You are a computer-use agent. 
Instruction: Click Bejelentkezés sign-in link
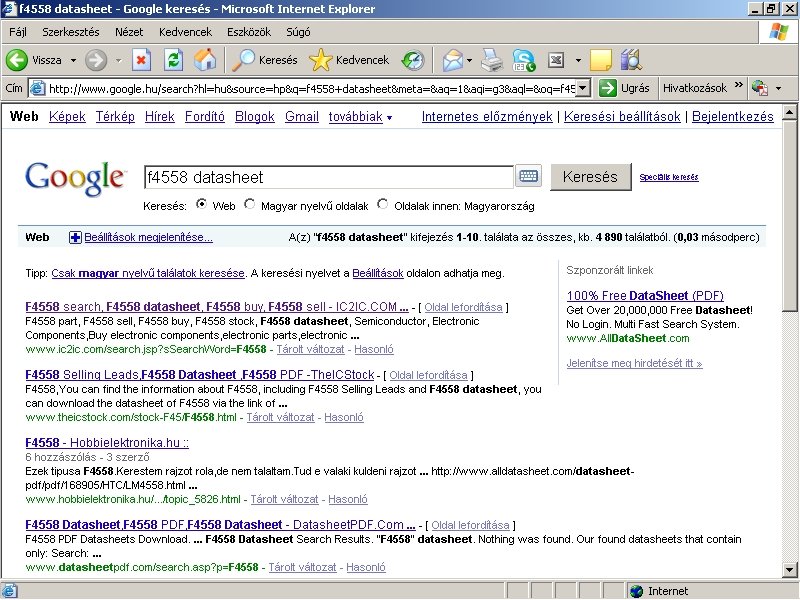point(733,117)
